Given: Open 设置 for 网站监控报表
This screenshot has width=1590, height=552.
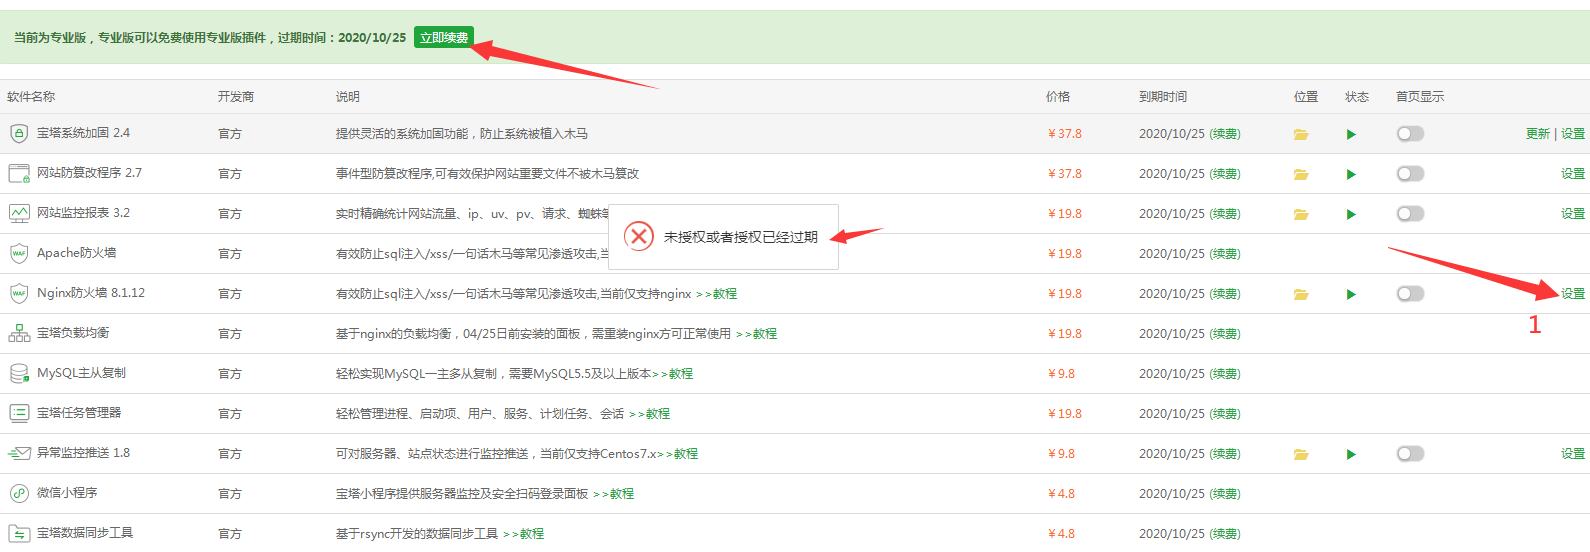Looking at the screenshot, I should tap(1573, 214).
